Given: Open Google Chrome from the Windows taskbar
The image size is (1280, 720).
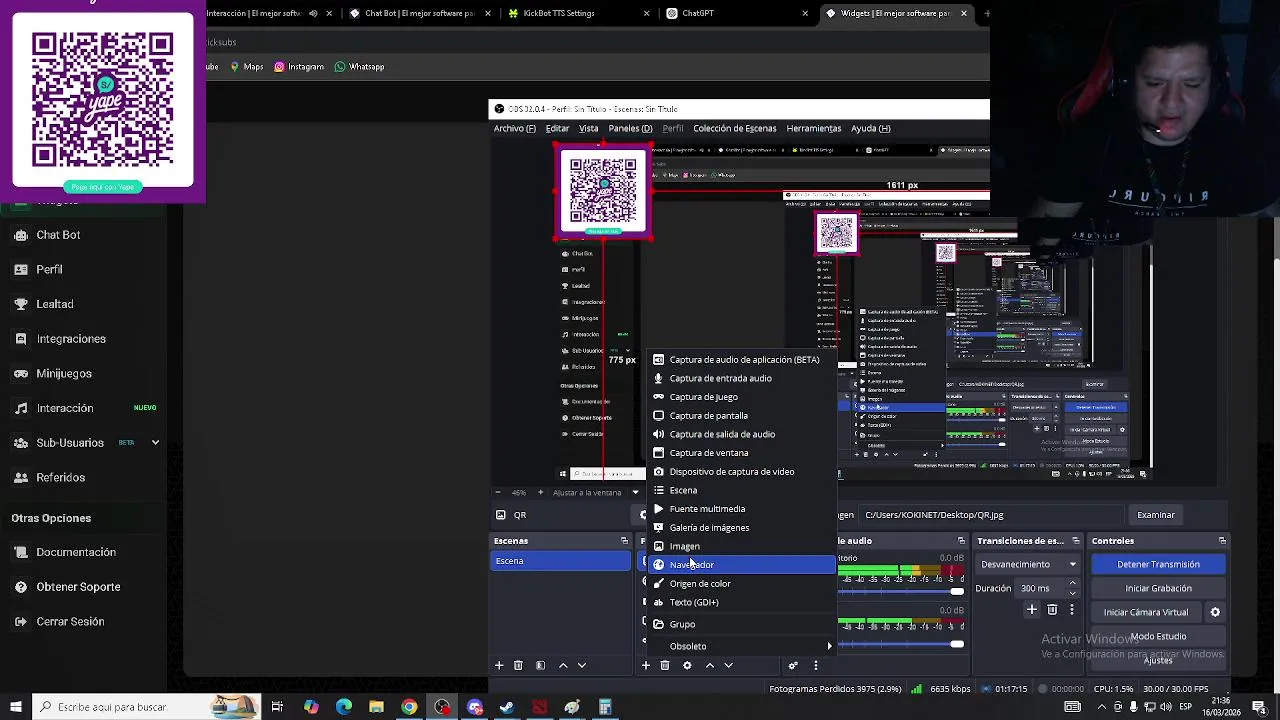Looking at the screenshot, I should coord(409,707).
